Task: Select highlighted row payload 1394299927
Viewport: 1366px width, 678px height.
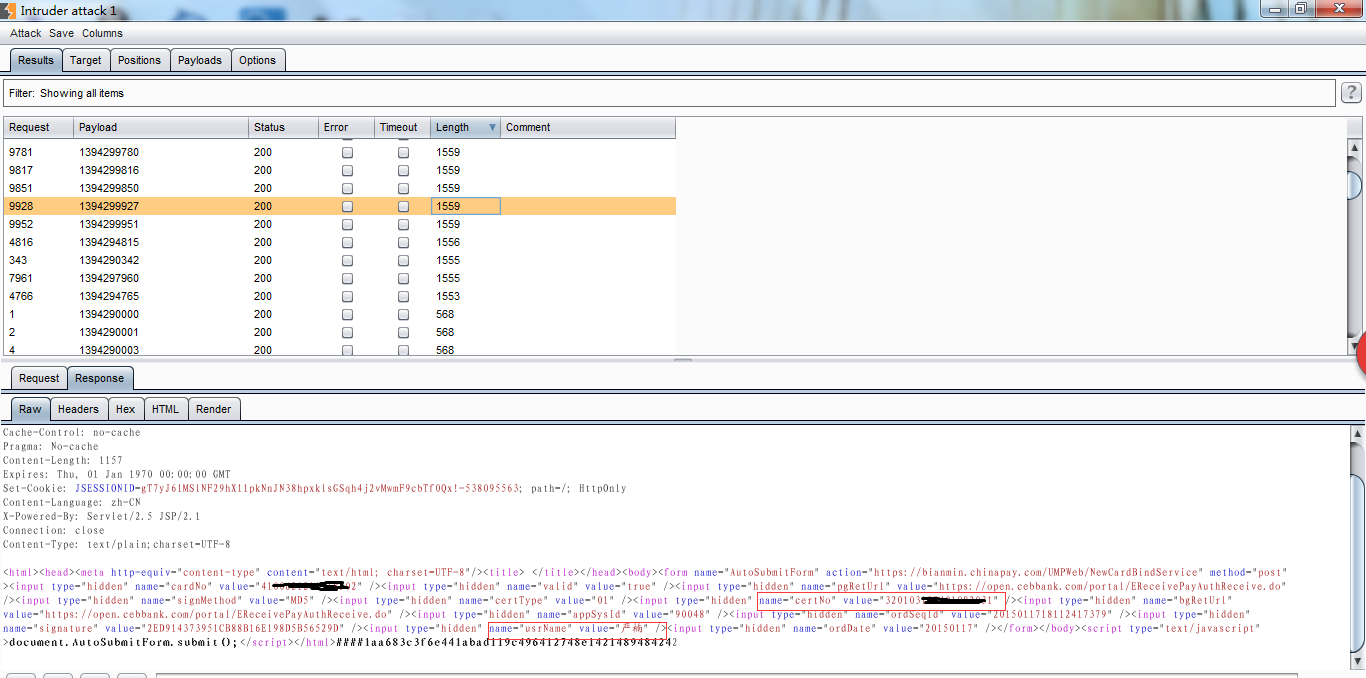Action: pyautogui.click(x=340, y=206)
